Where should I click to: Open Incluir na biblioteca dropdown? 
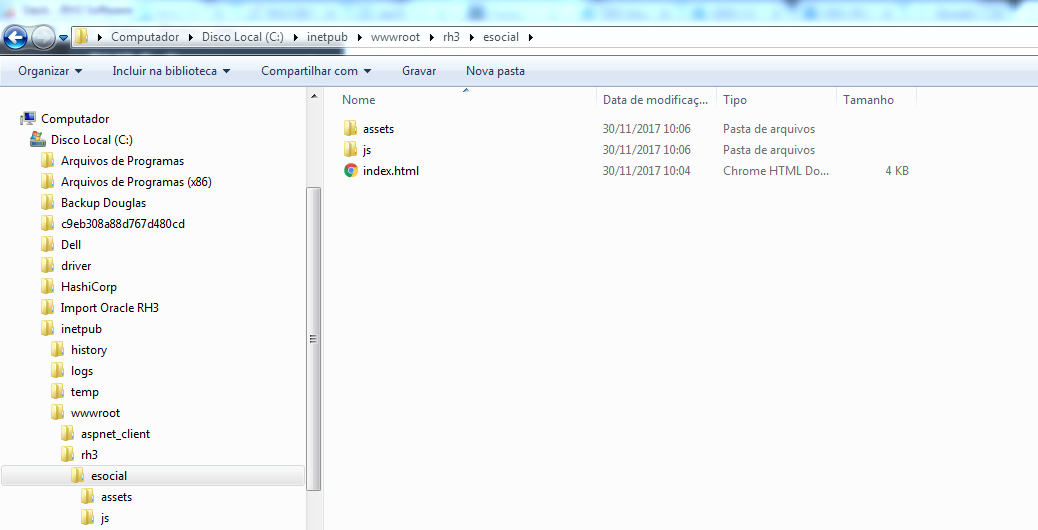tap(171, 71)
